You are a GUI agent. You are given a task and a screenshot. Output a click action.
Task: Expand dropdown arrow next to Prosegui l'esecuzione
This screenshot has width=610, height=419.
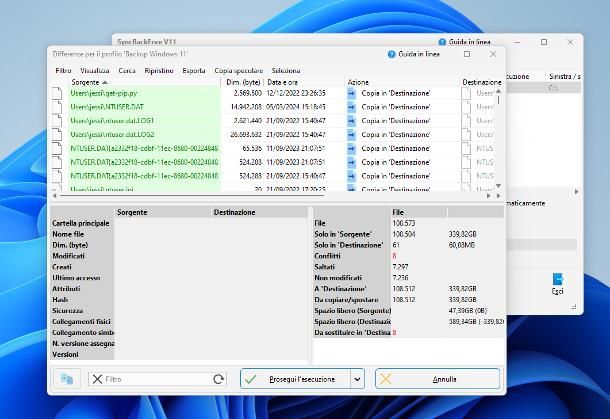click(357, 379)
